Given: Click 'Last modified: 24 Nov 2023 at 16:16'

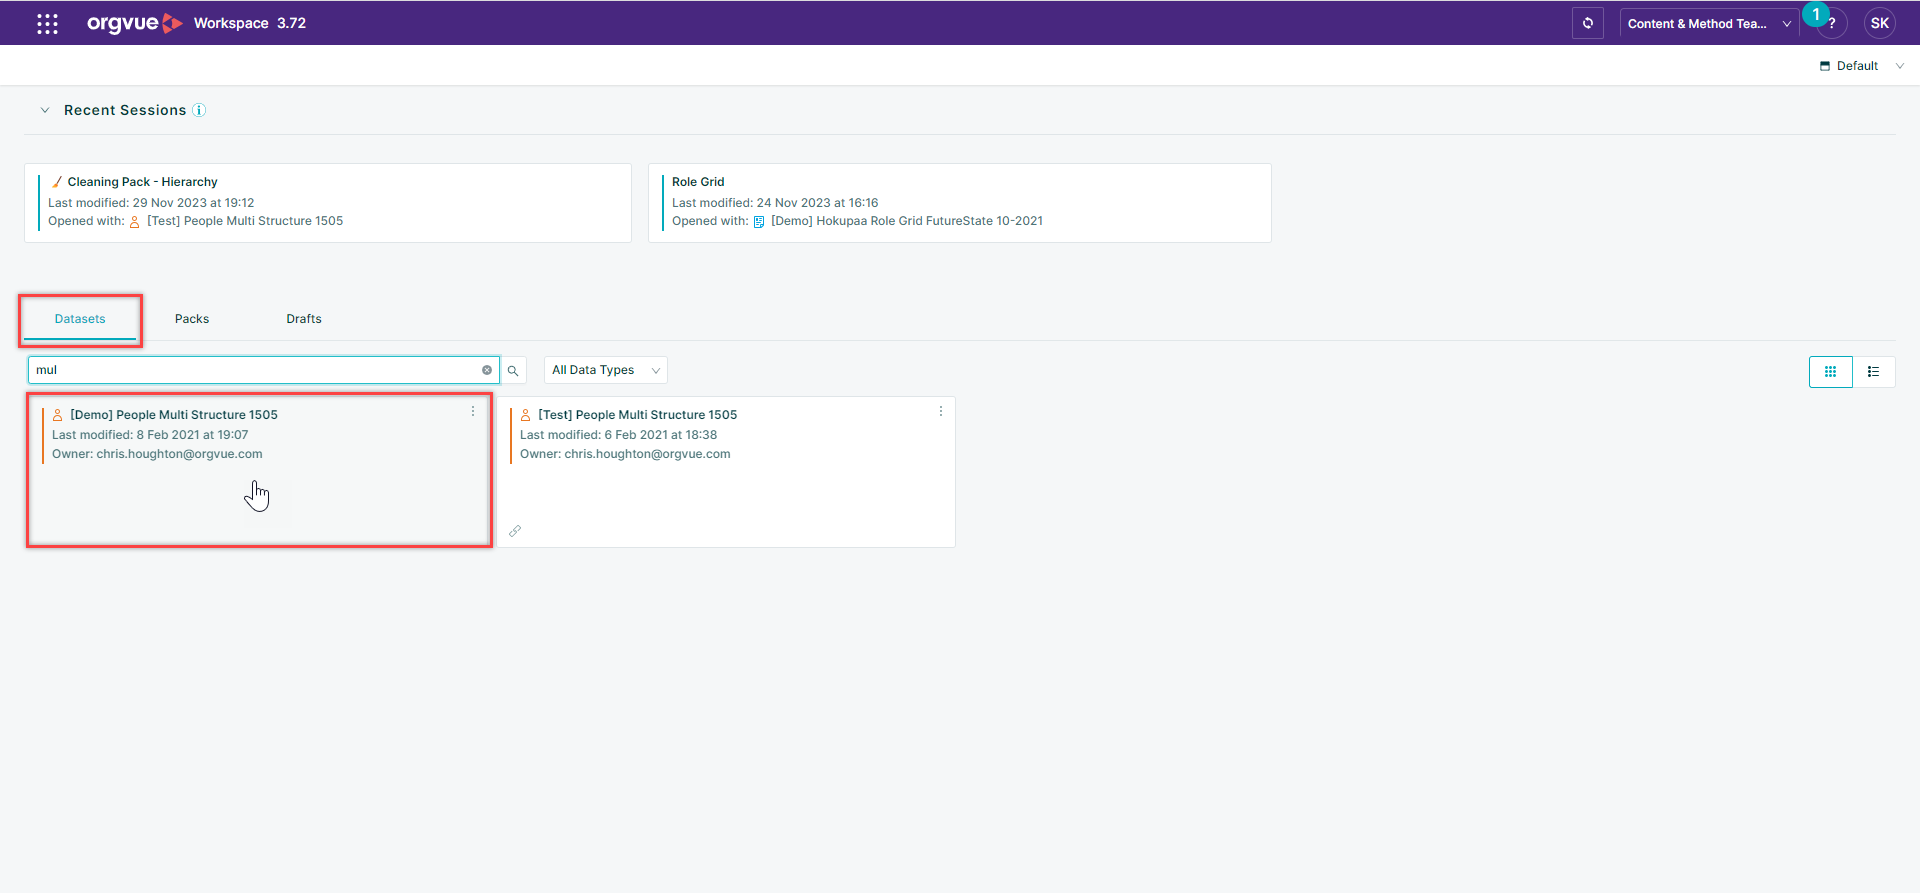Looking at the screenshot, I should [775, 203].
